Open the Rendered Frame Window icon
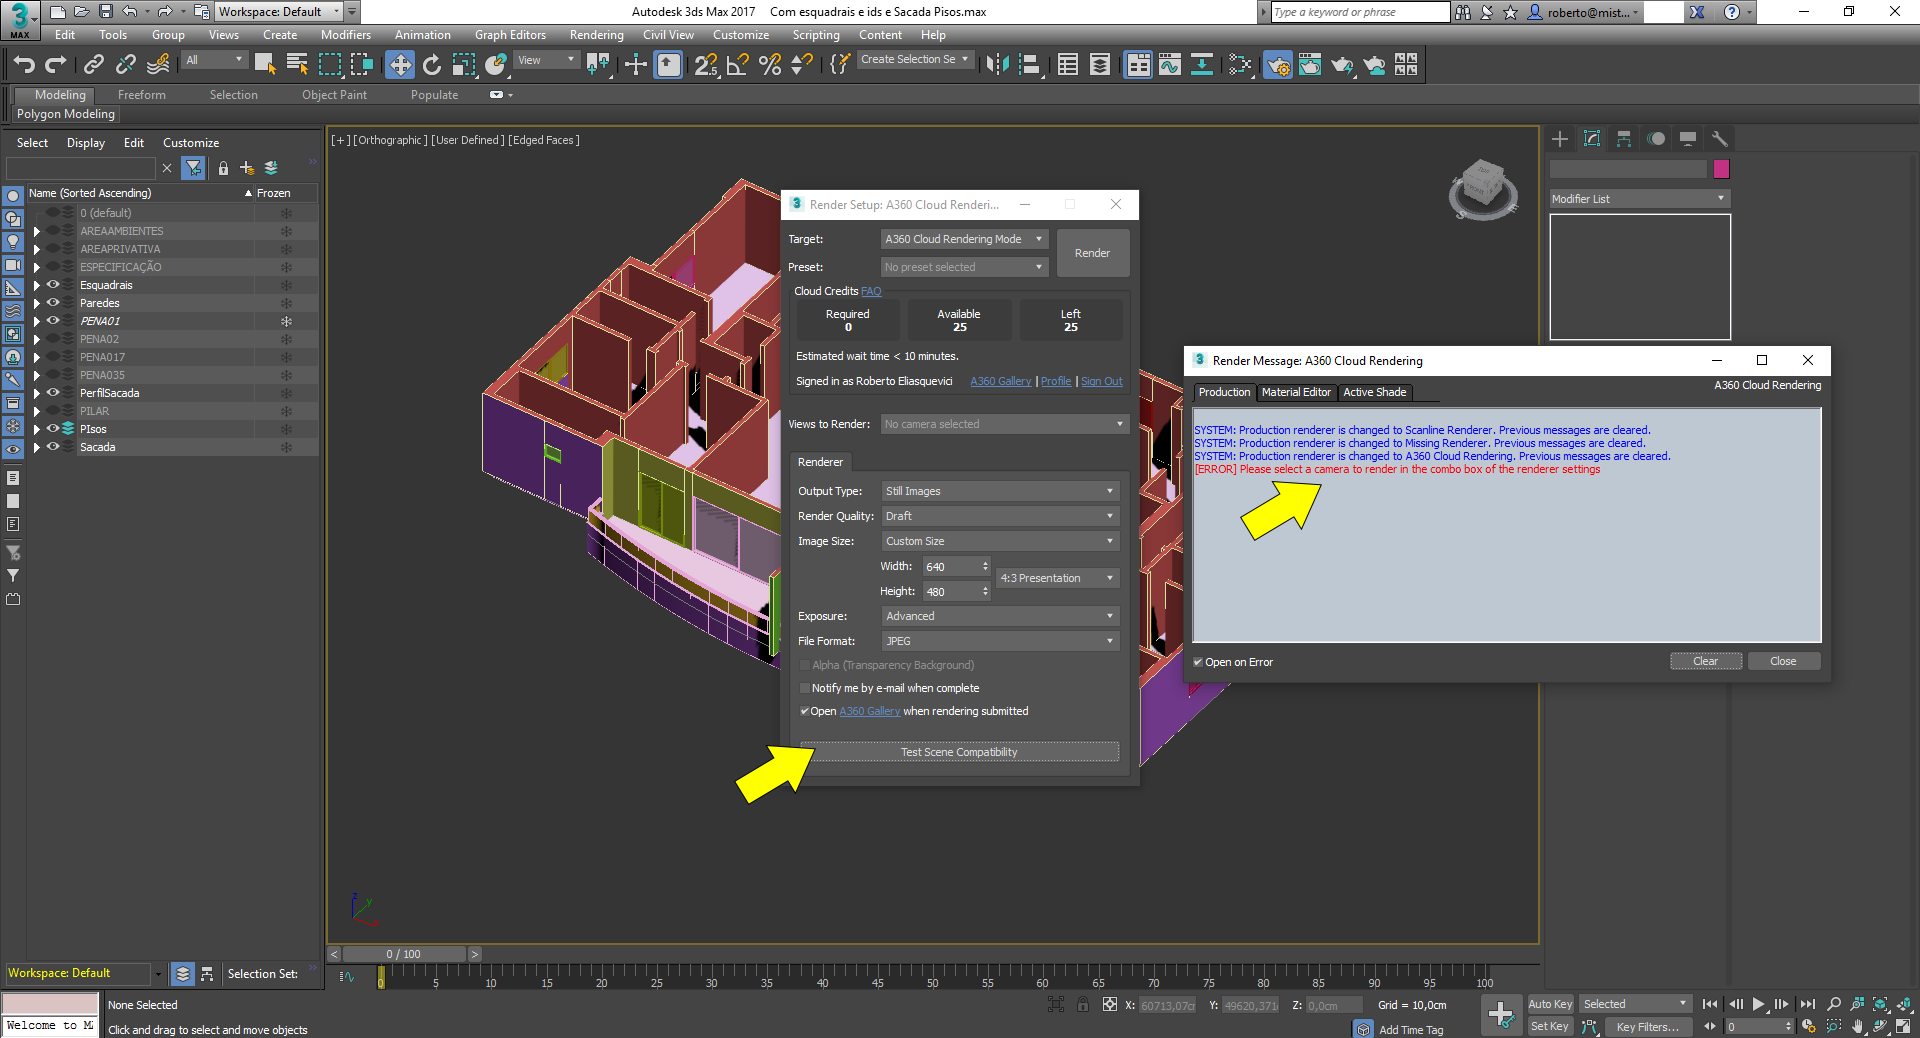This screenshot has height=1038, width=1920. (x=1309, y=65)
